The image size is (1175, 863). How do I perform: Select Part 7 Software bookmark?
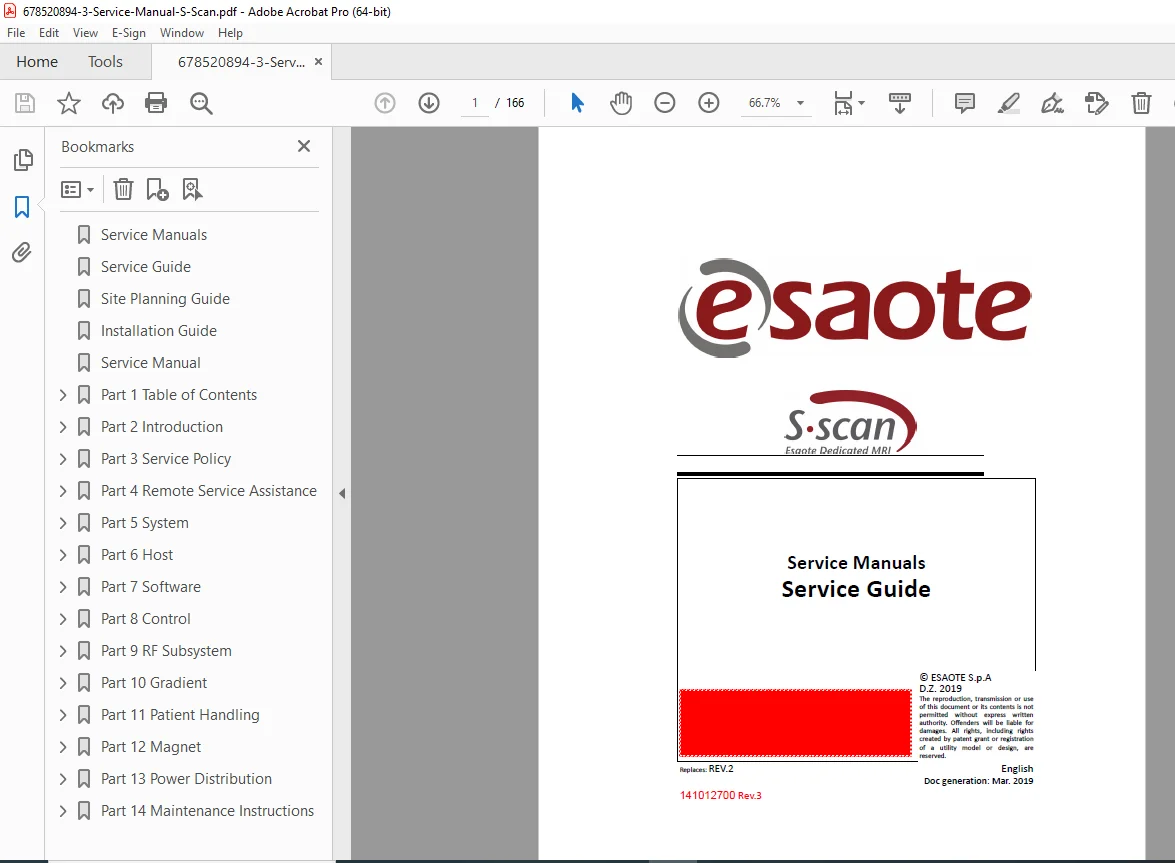pos(151,587)
